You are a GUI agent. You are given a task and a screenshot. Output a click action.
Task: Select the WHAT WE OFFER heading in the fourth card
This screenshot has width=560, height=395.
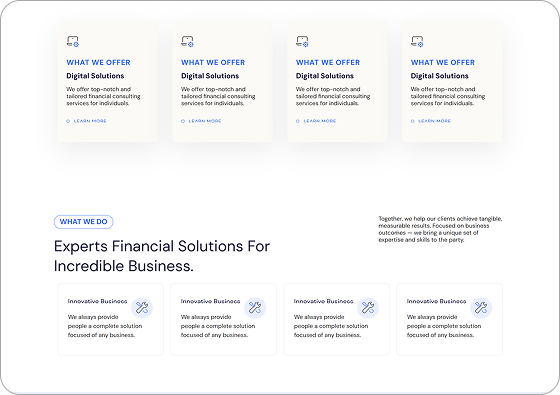tap(443, 62)
